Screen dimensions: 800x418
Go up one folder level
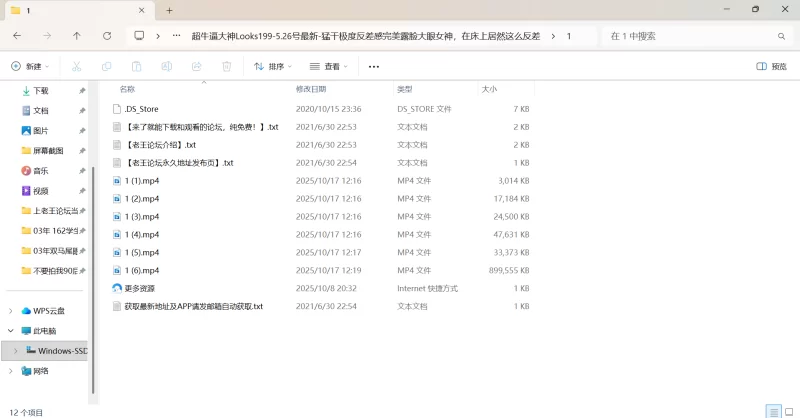coord(77,35)
